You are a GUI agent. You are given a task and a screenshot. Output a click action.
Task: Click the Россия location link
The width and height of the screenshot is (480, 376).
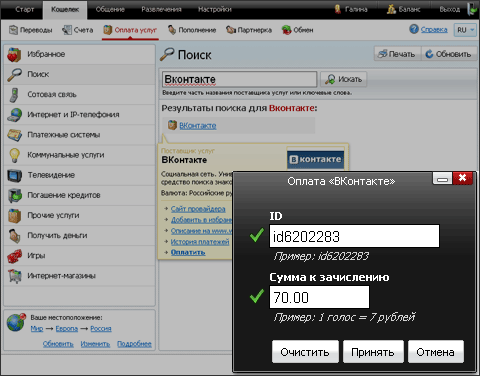coord(101,329)
